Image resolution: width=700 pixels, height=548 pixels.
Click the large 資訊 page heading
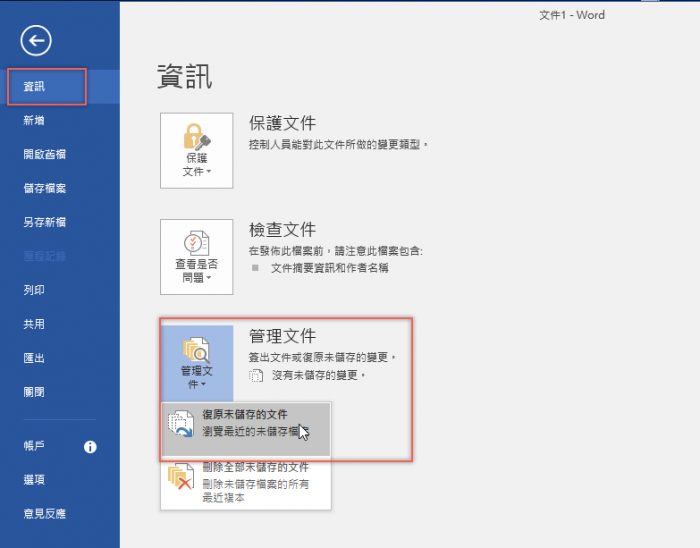click(x=185, y=76)
